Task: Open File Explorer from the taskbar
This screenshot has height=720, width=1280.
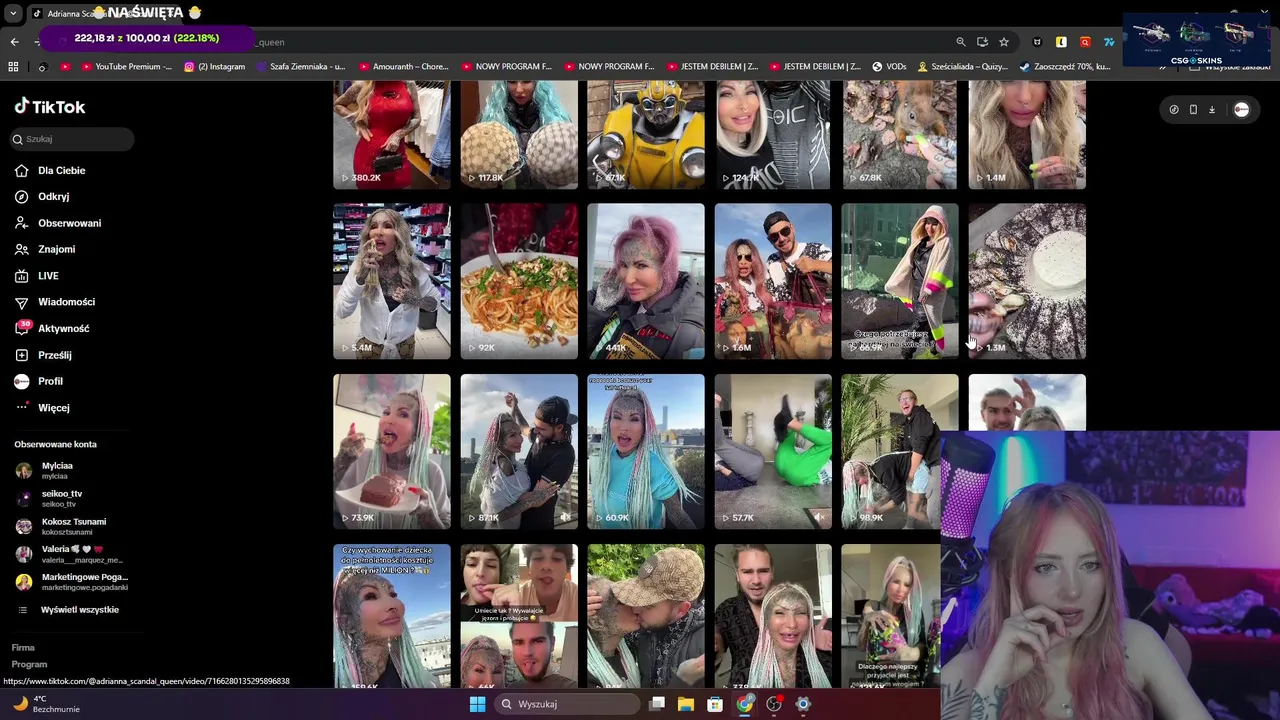Action: coord(686,704)
